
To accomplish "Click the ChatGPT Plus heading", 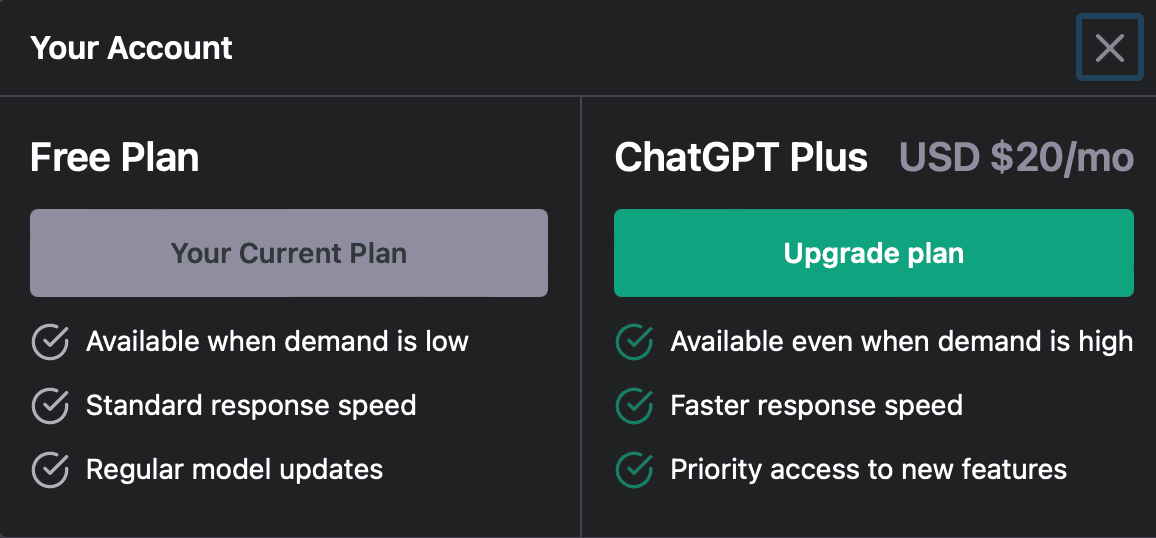I will pos(741,158).
